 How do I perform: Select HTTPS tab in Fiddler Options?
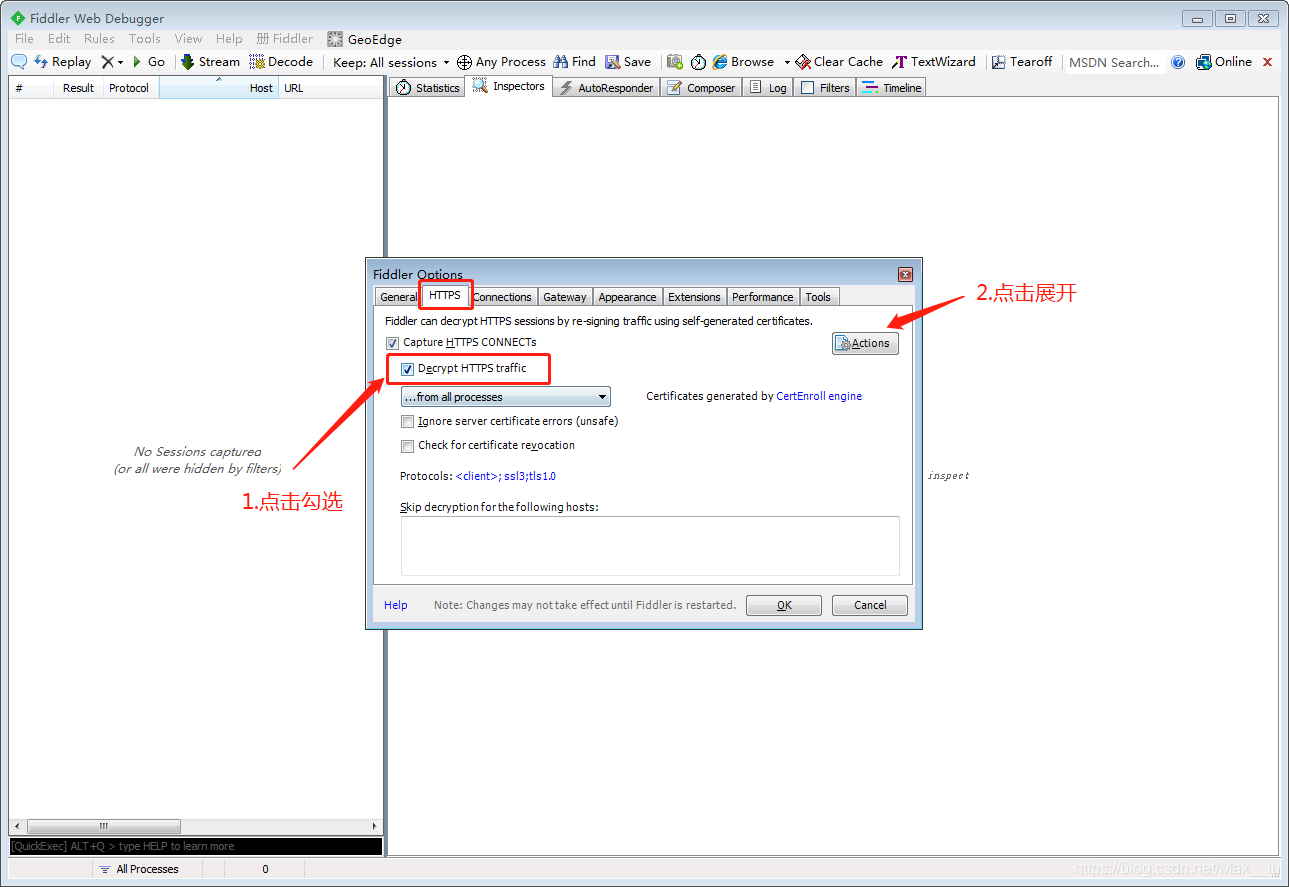445,295
